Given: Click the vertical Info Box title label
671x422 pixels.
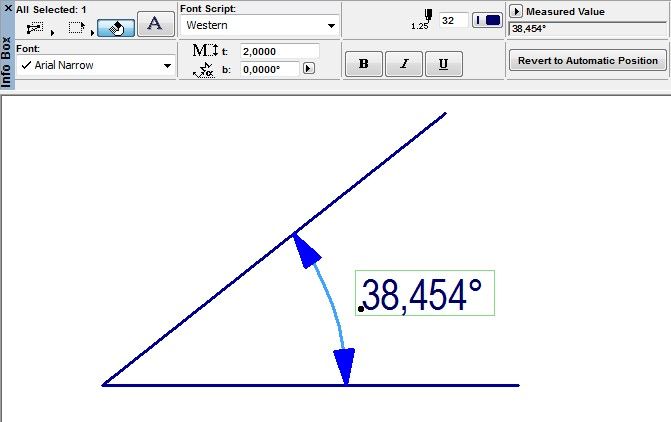Looking at the screenshot, I should click(x=6, y=62).
